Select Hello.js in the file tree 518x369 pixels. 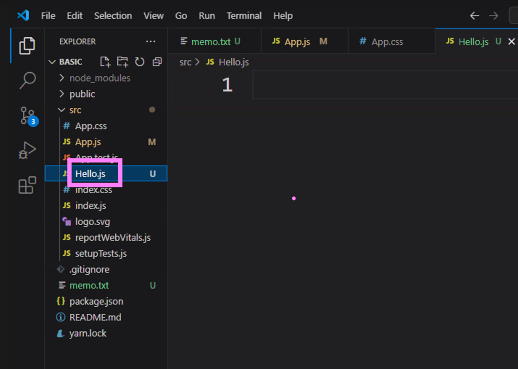[106, 174]
